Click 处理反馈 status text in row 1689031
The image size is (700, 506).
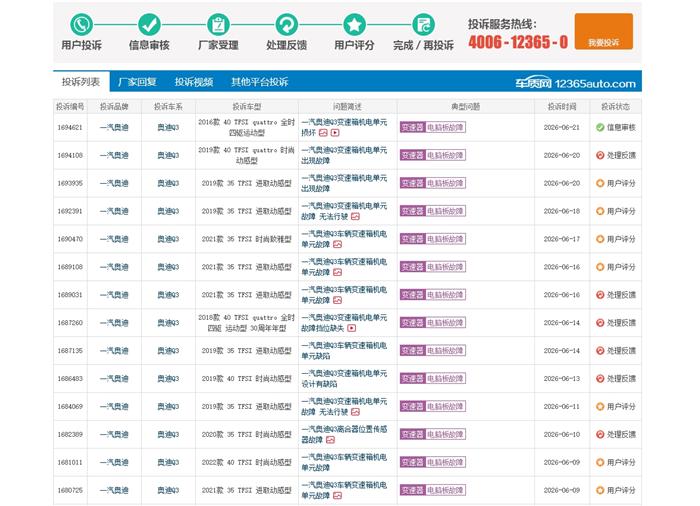[x=621, y=295]
